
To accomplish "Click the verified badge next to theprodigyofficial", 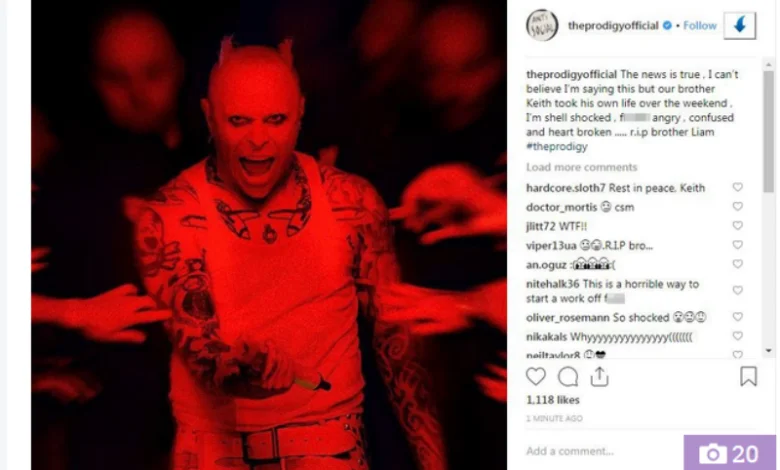I will 667,25.
